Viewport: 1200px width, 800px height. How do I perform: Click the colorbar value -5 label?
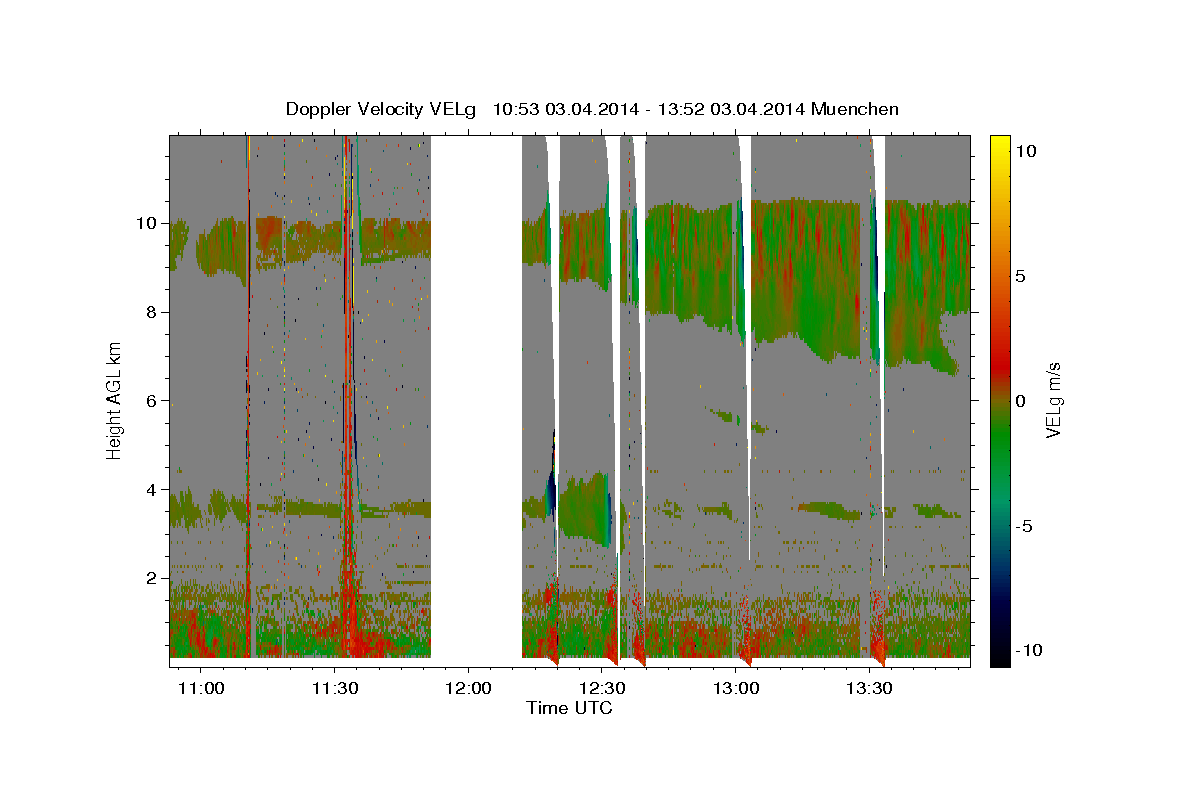[1024, 526]
